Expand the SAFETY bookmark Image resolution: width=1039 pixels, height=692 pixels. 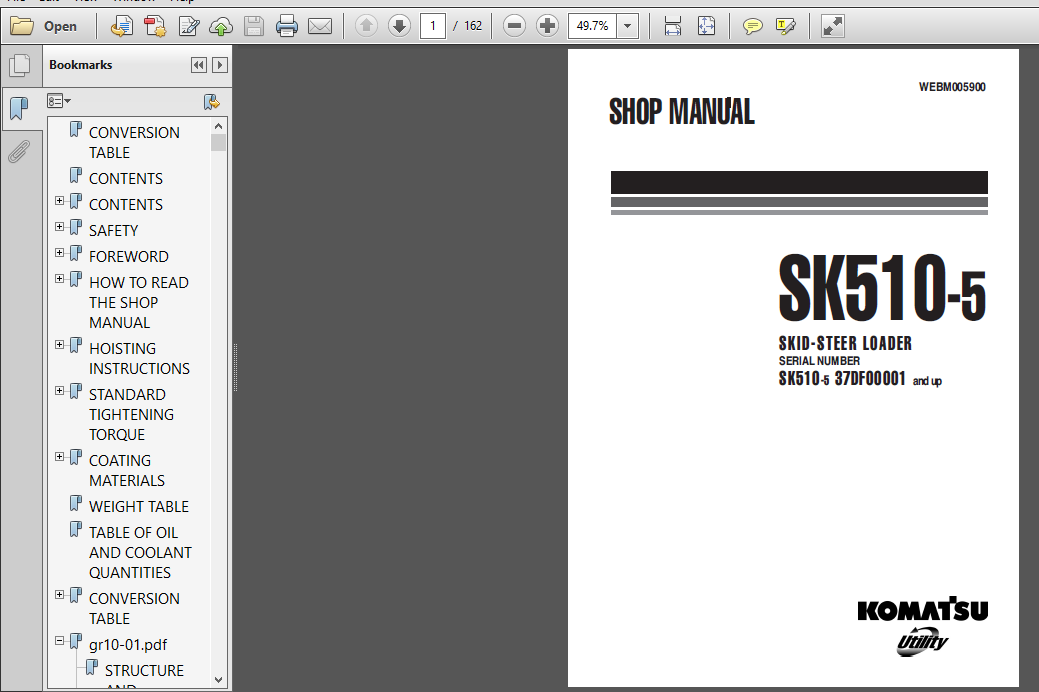[x=60, y=227]
